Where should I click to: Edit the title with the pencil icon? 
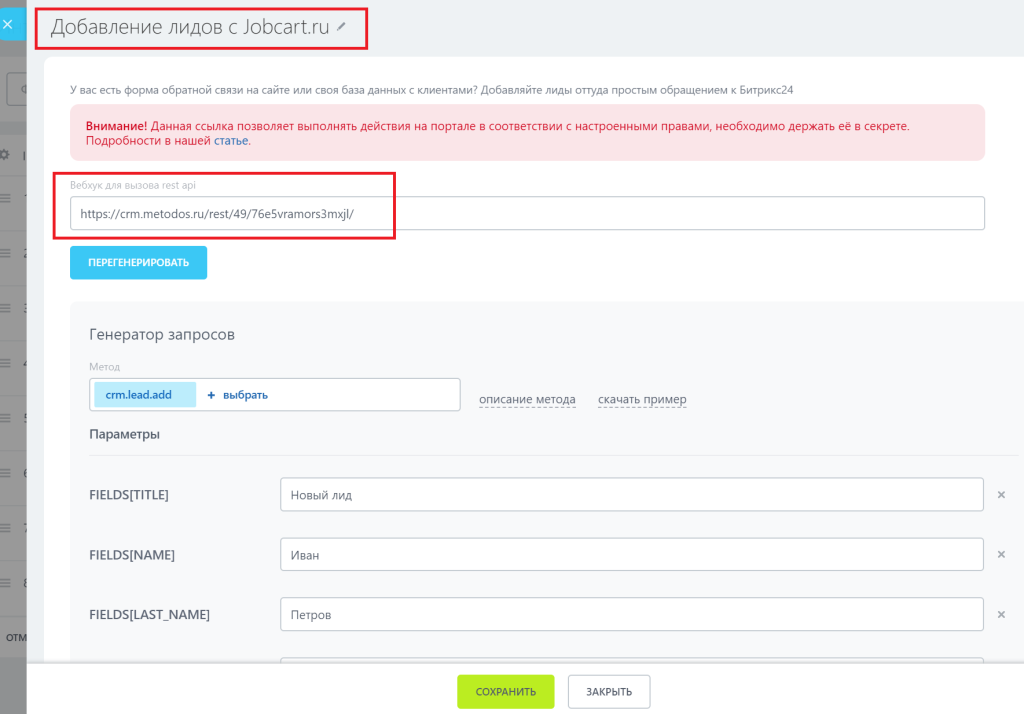pyautogui.click(x=342, y=27)
